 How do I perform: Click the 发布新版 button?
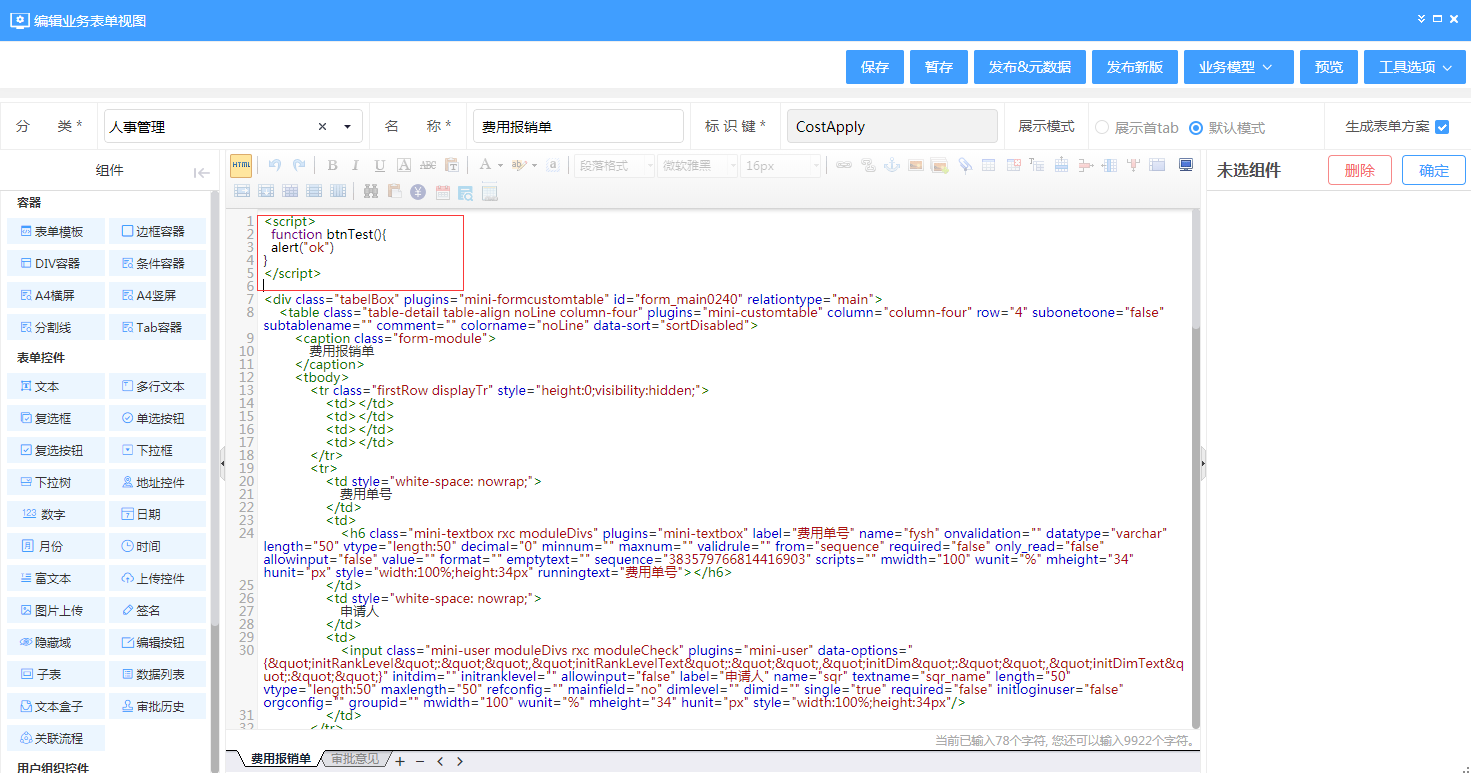(x=1135, y=67)
